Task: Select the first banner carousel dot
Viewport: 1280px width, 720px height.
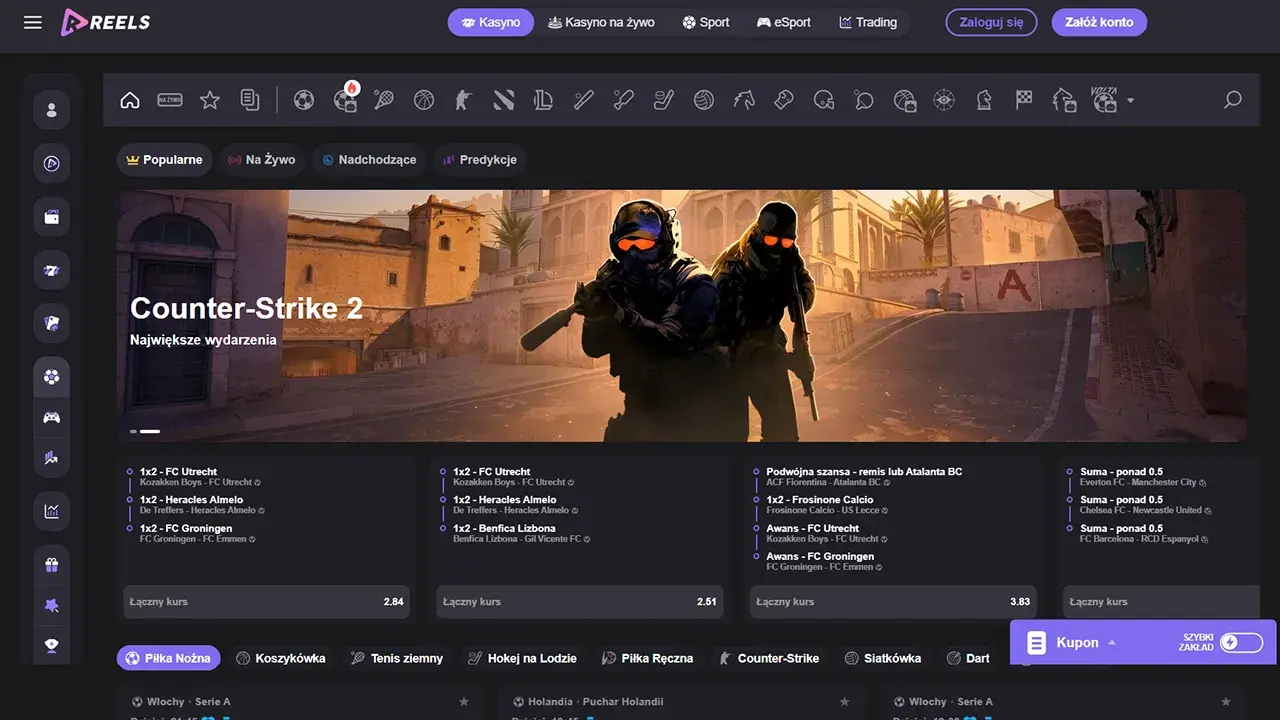Action: click(x=133, y=431)
